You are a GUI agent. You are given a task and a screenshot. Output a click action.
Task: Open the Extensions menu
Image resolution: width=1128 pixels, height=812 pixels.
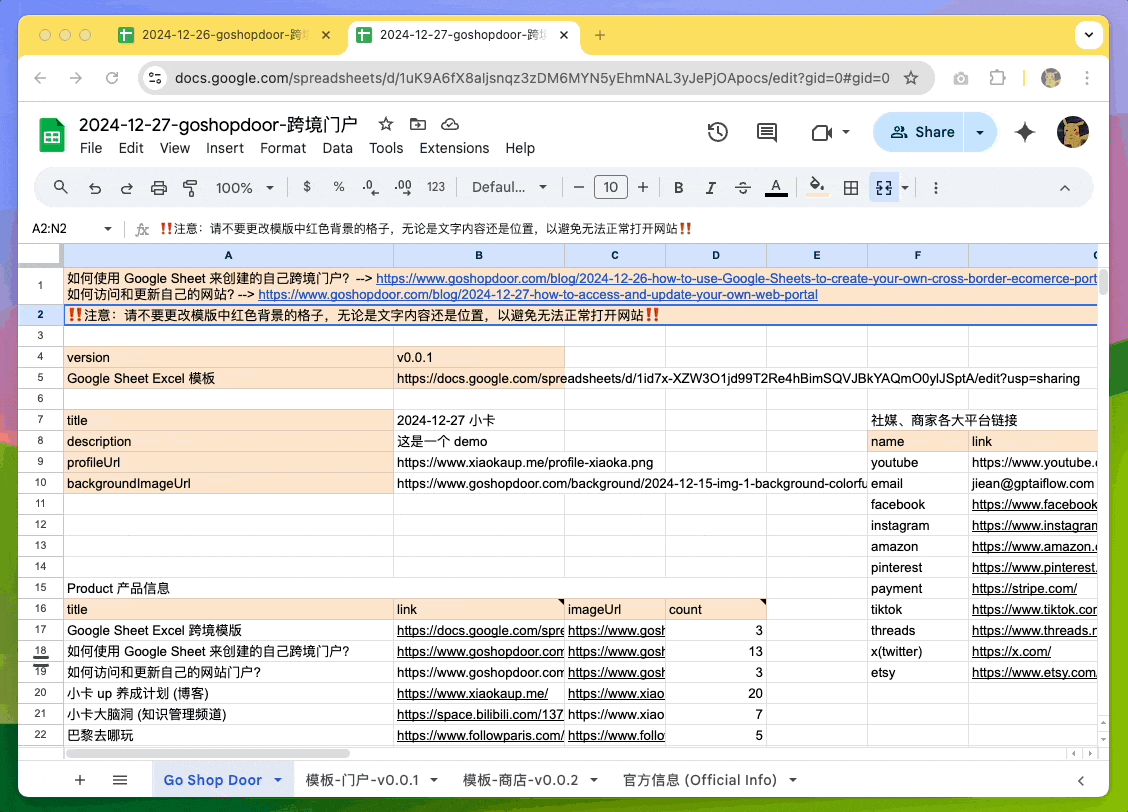coord(454,148)
